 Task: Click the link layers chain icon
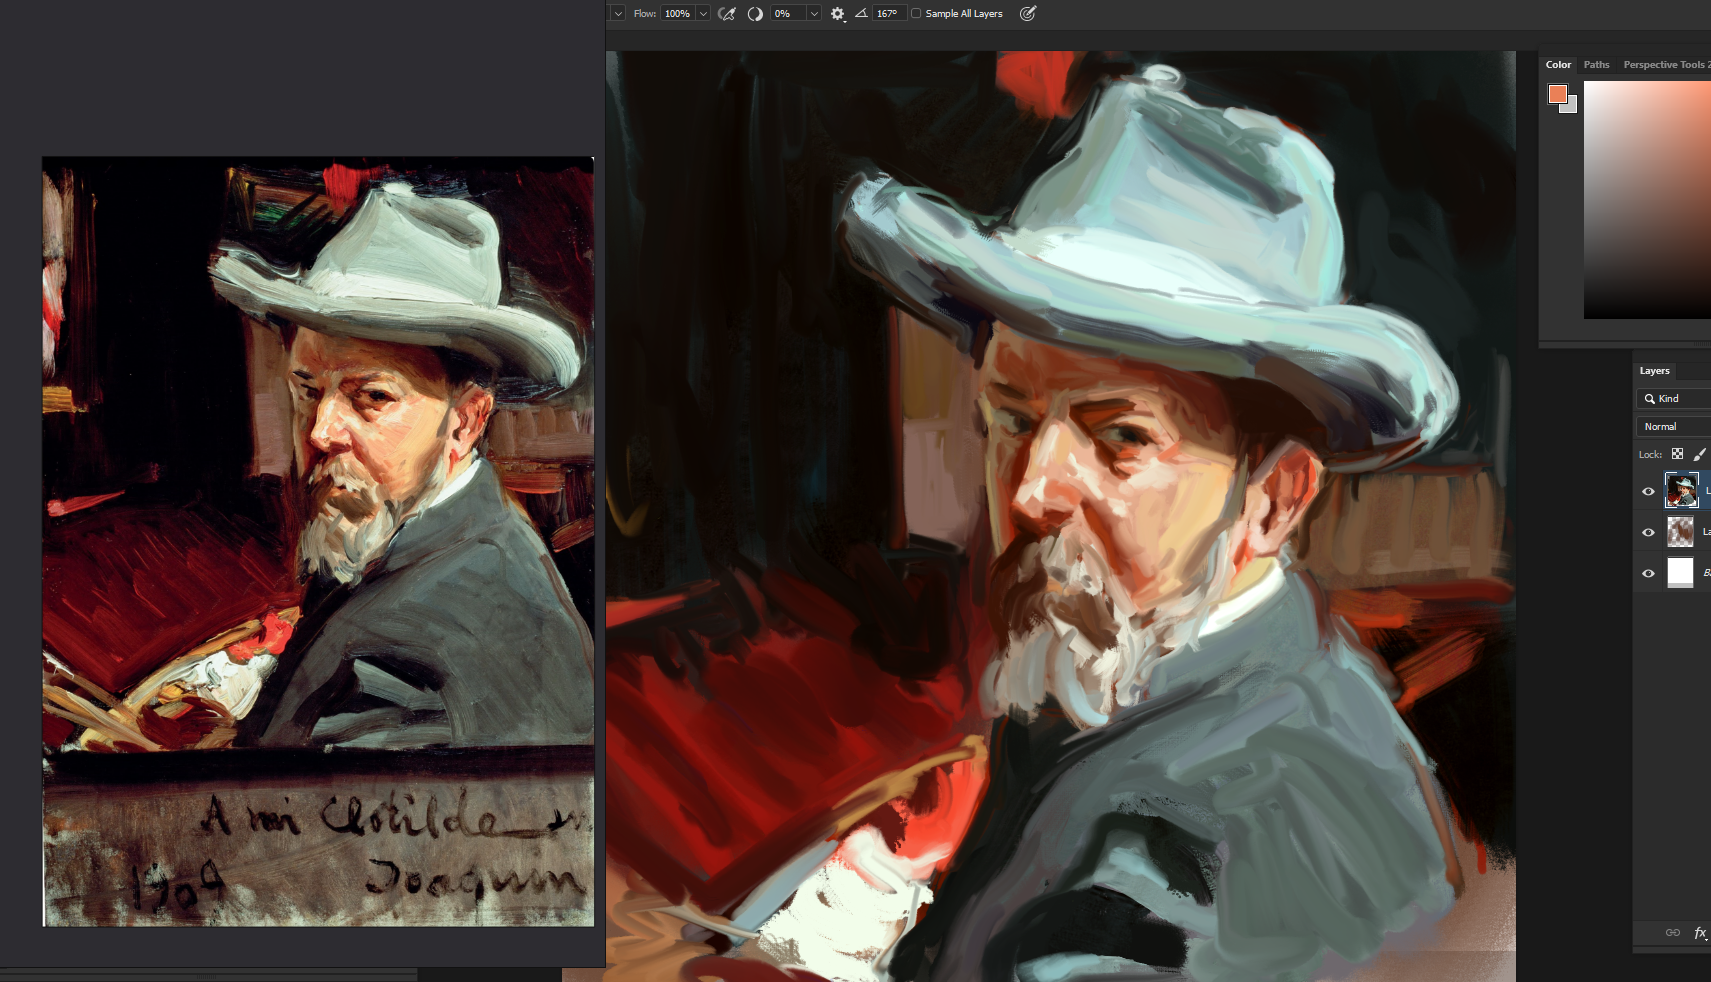[x=1672, y=933]
